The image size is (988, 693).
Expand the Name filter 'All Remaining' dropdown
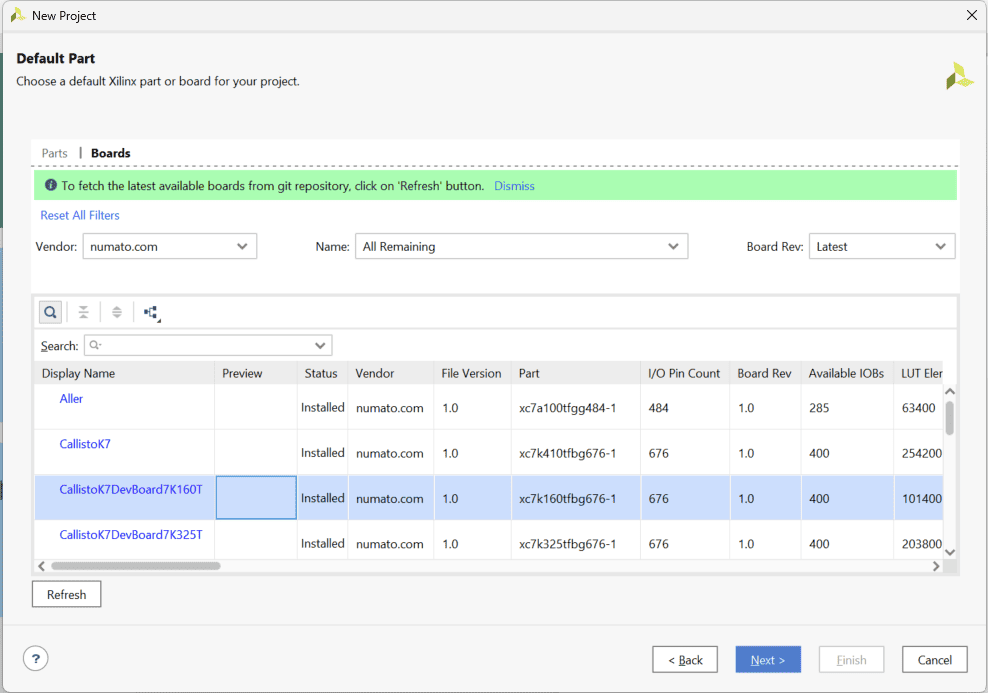[521, 246]
